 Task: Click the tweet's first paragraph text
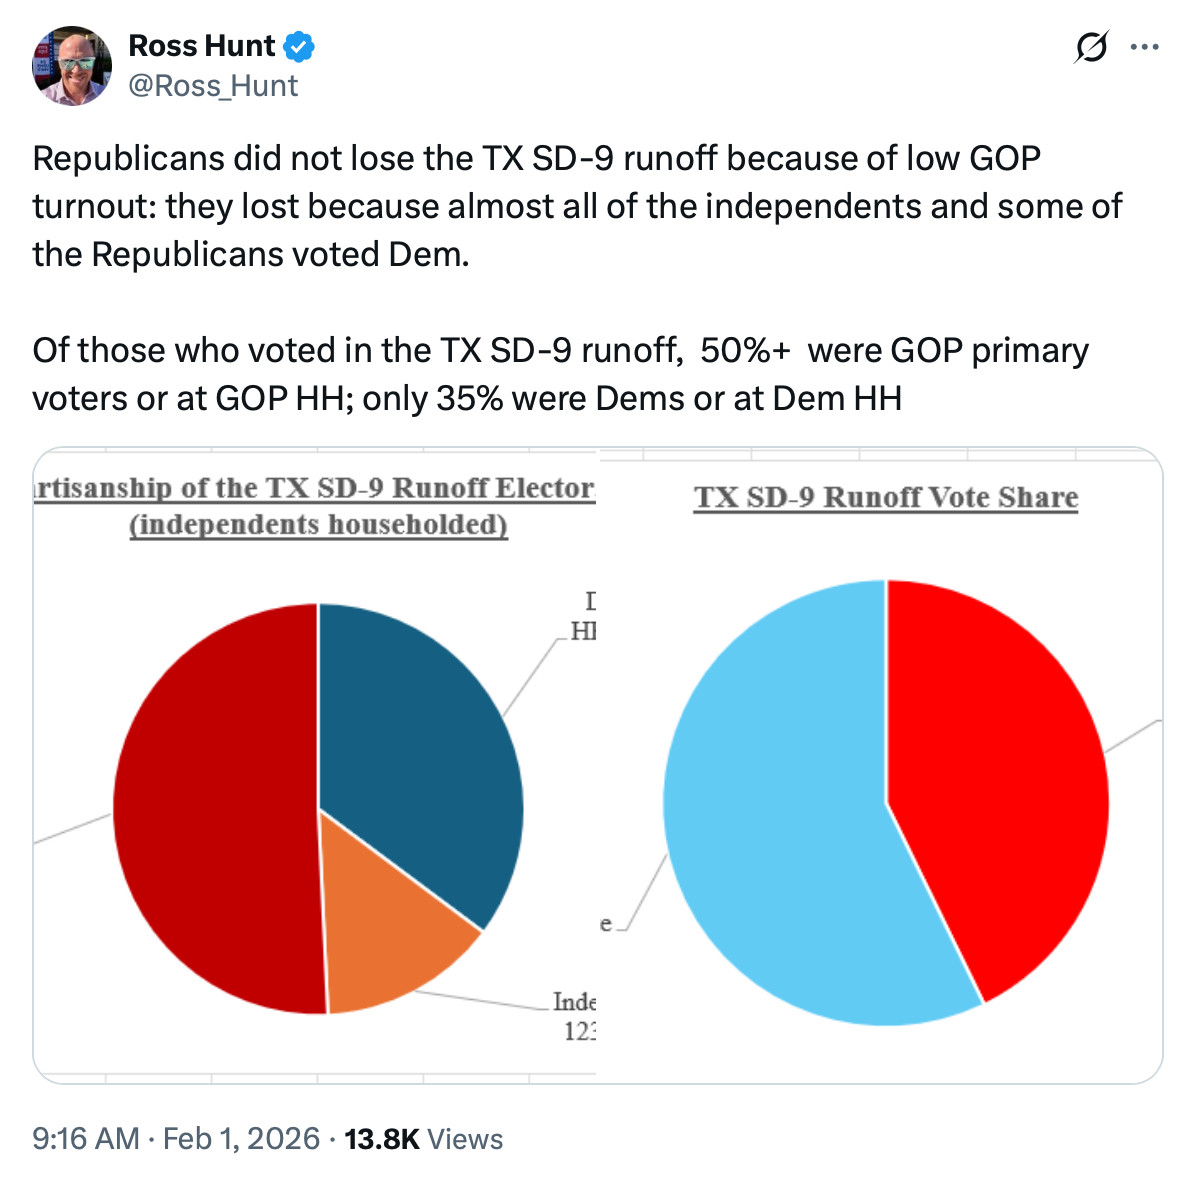tap(576, 206)
